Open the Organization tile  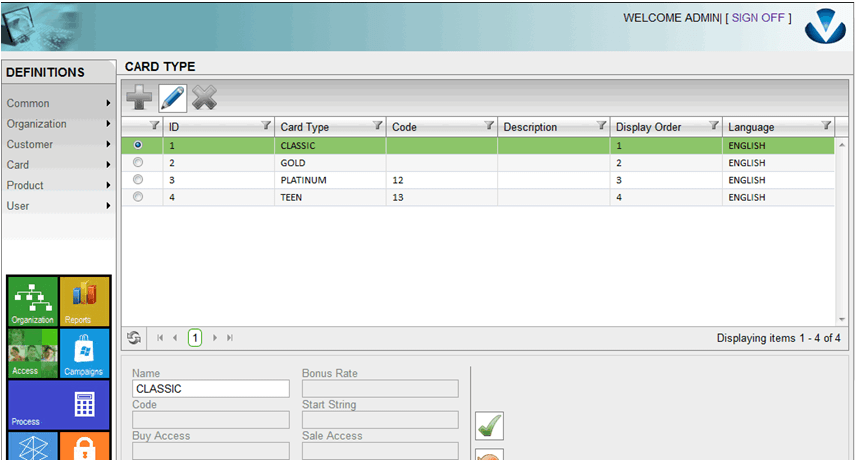coord(33,302)
